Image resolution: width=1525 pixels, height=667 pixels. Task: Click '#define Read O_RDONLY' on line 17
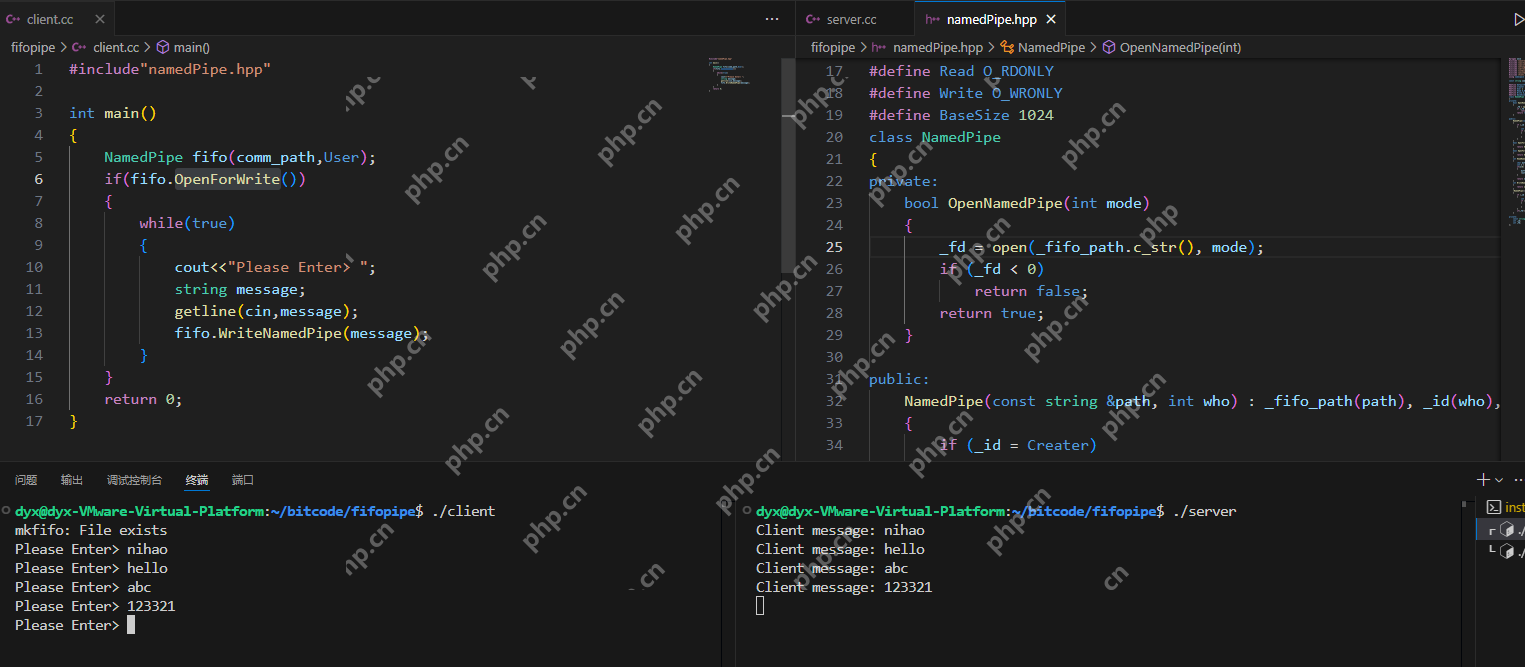961,71
